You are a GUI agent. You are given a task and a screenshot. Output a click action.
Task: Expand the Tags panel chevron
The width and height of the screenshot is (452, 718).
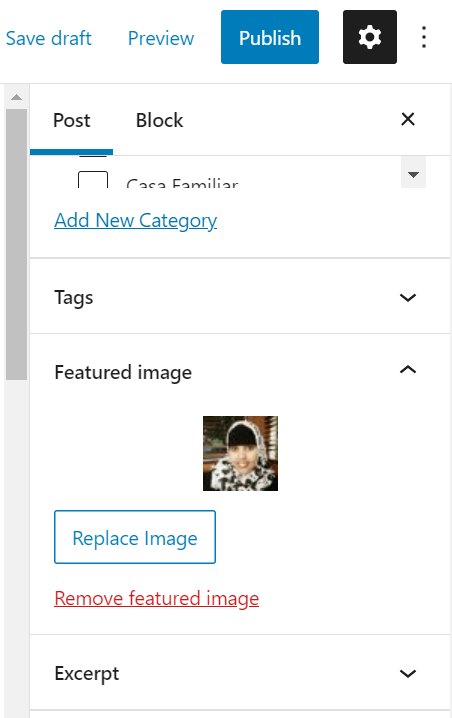(x=408, y=298)
